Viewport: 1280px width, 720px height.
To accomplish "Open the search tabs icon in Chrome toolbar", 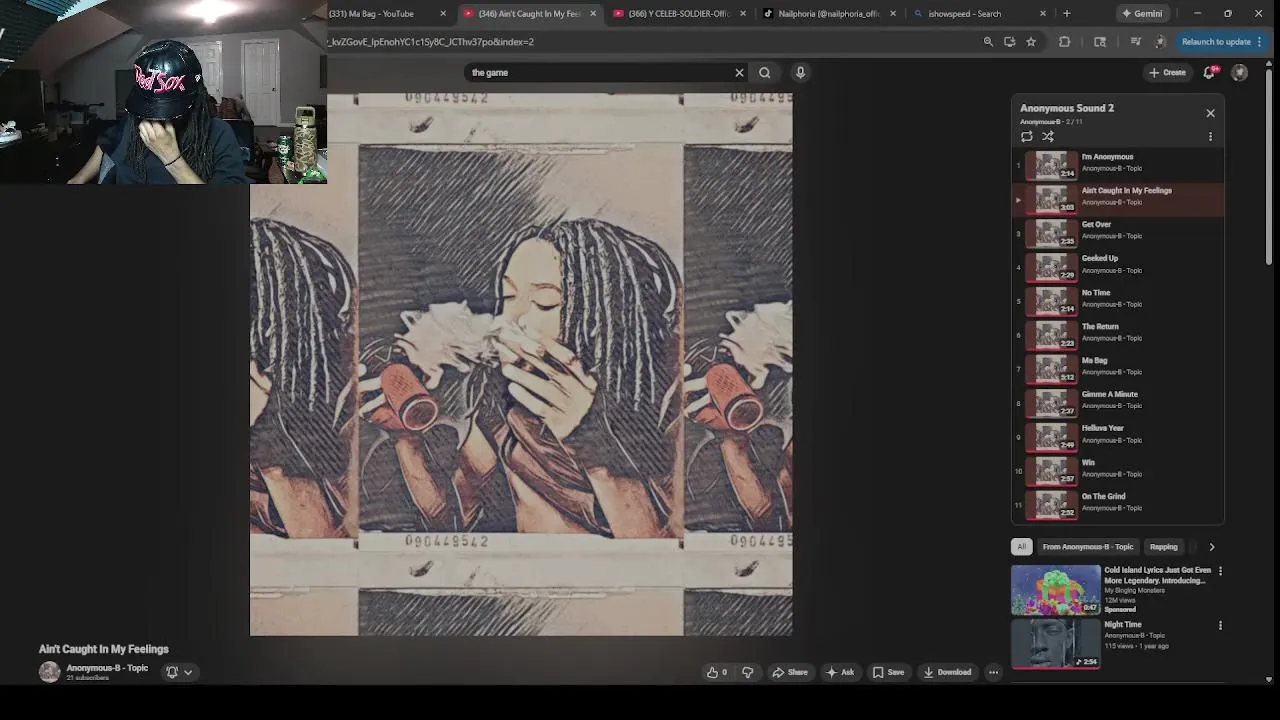I will point(1100,42).
